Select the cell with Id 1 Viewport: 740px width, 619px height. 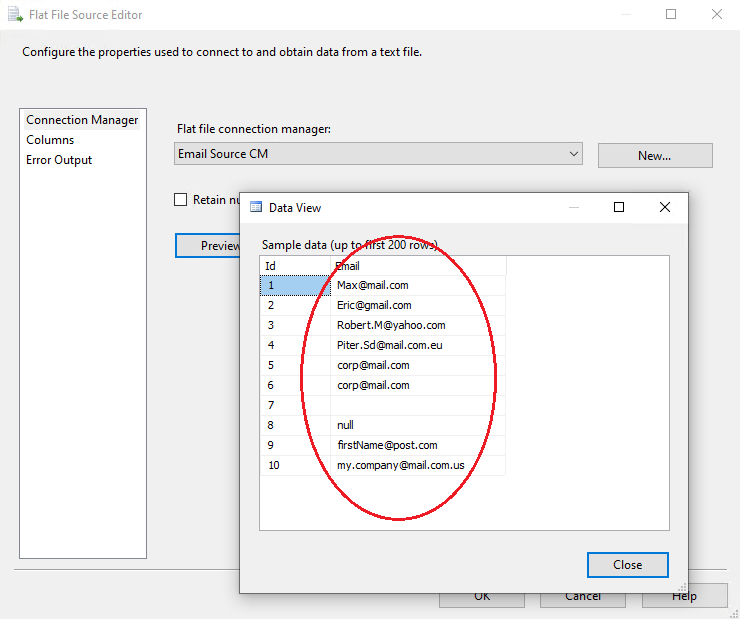tap(294, 285)
